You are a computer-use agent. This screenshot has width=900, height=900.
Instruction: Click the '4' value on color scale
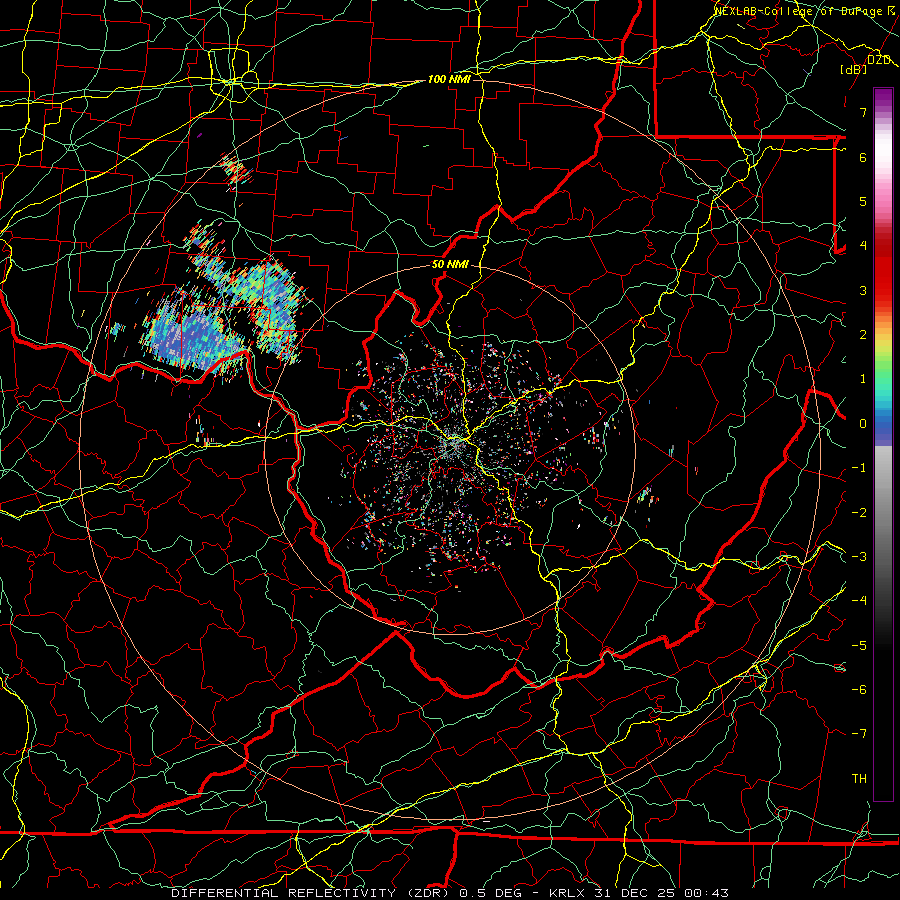click(863, 246)
